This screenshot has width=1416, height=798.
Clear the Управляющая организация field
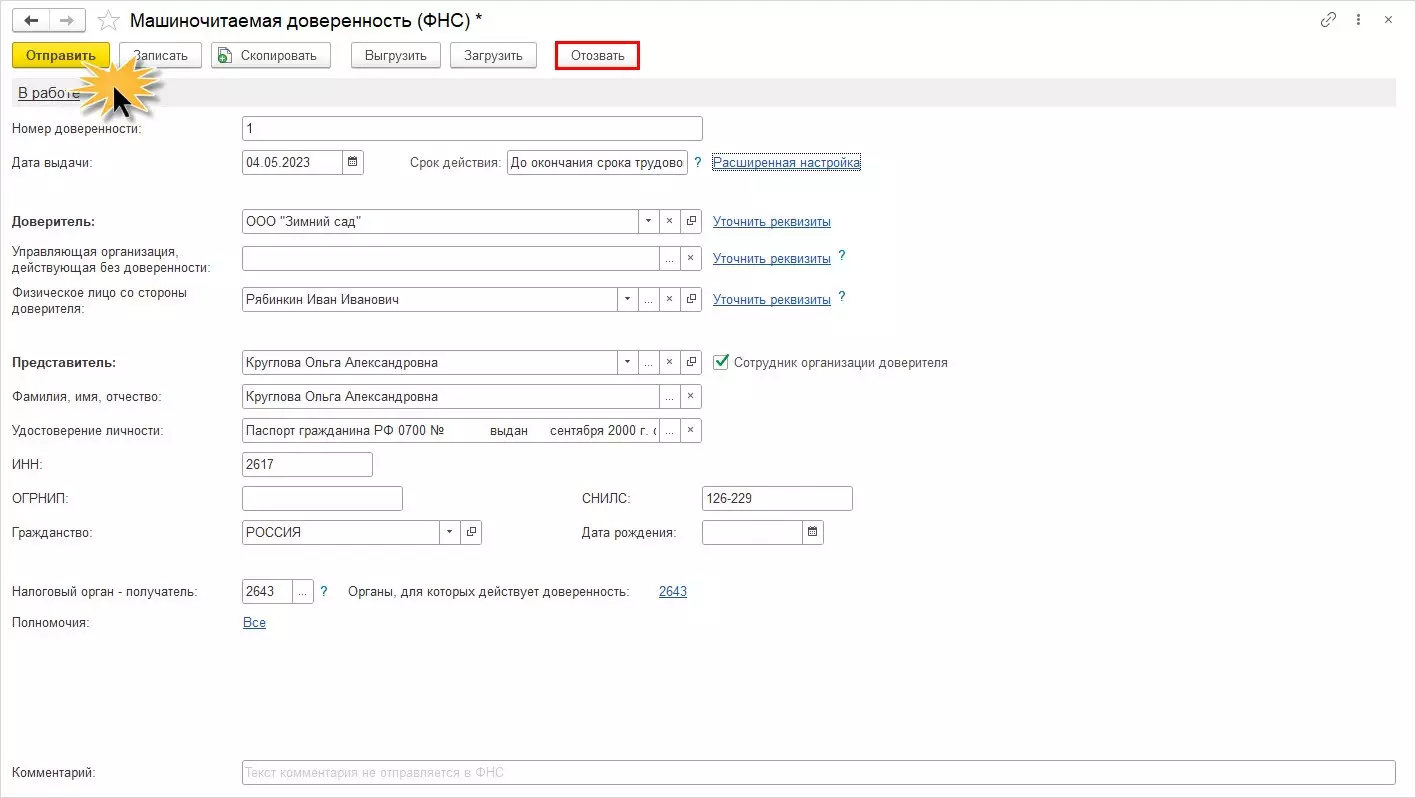(691, 258)
